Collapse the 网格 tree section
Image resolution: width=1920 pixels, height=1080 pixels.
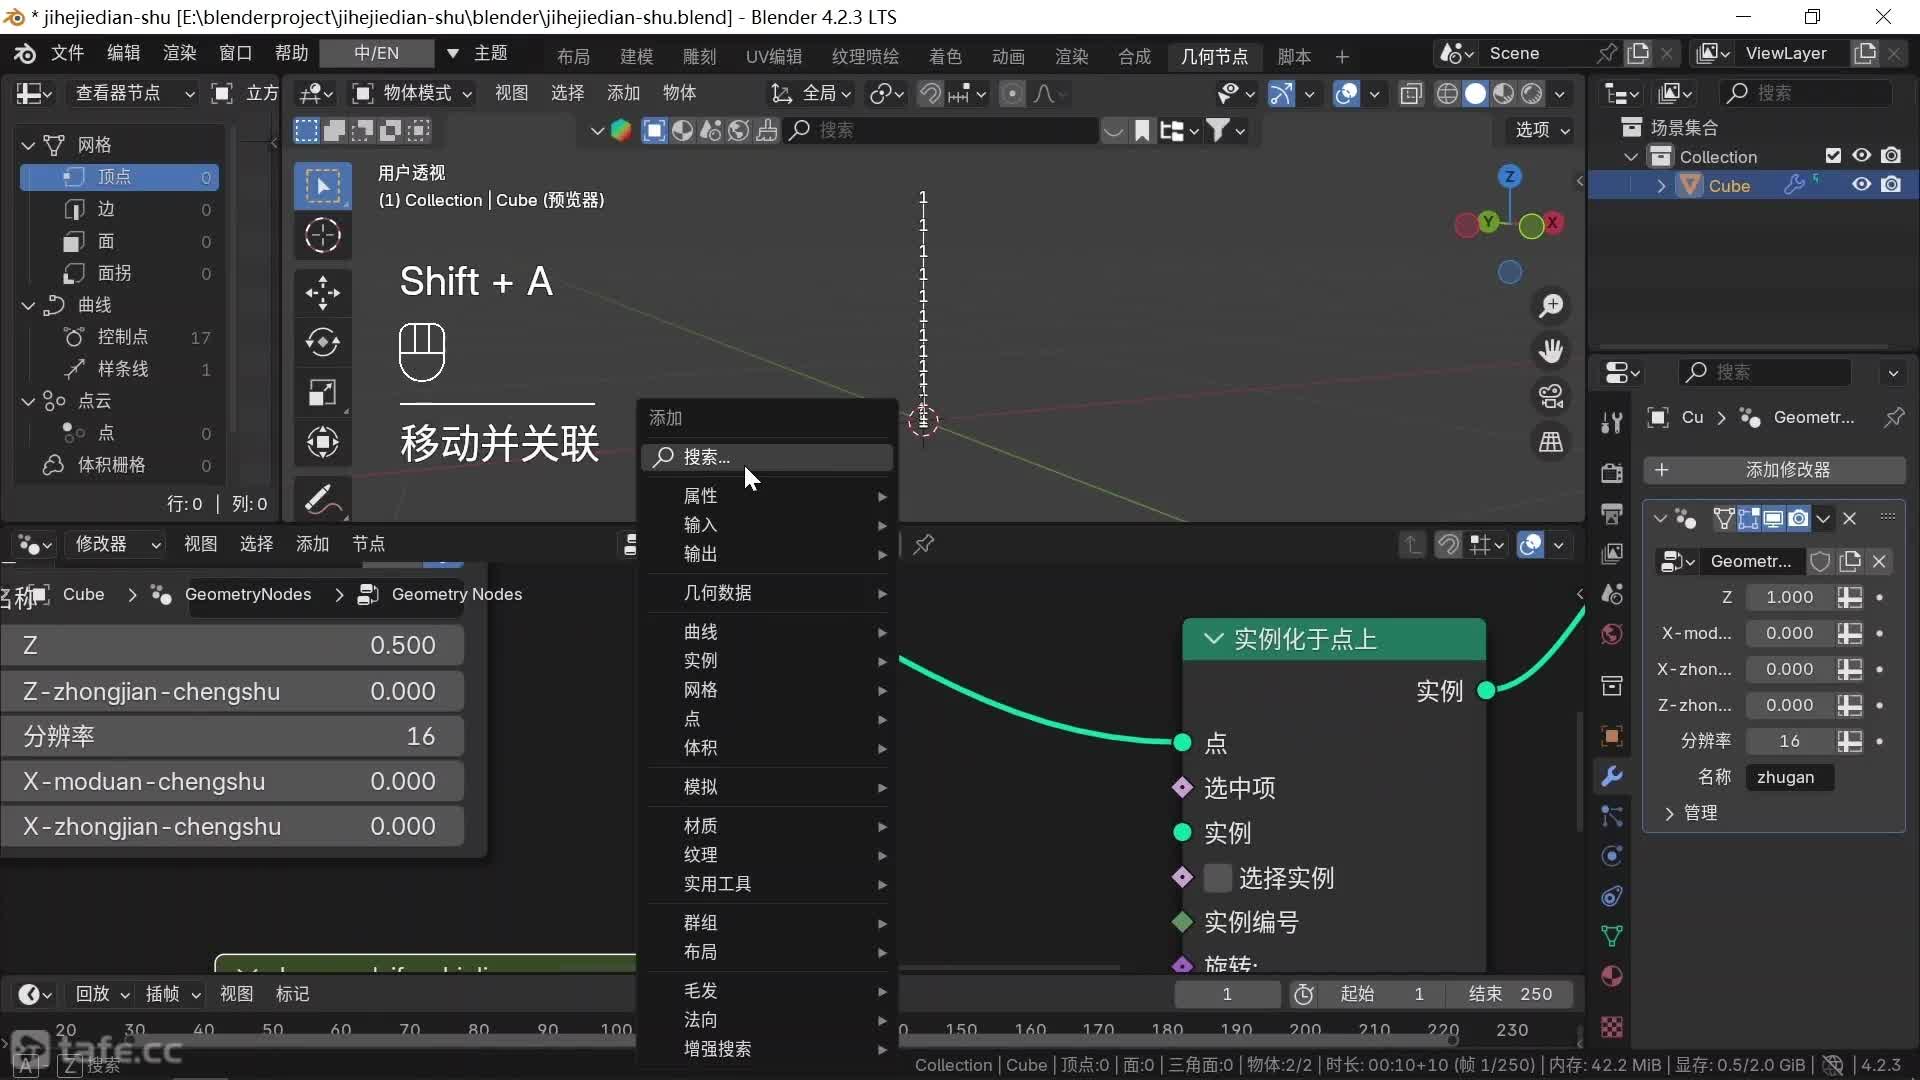point(29,145)
